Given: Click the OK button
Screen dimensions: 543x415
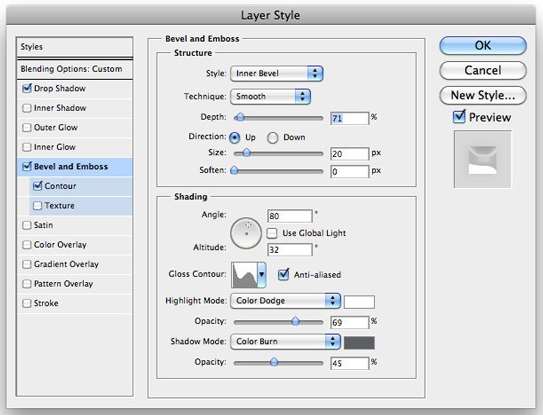Looking at the screenshot, I should 483,45.
